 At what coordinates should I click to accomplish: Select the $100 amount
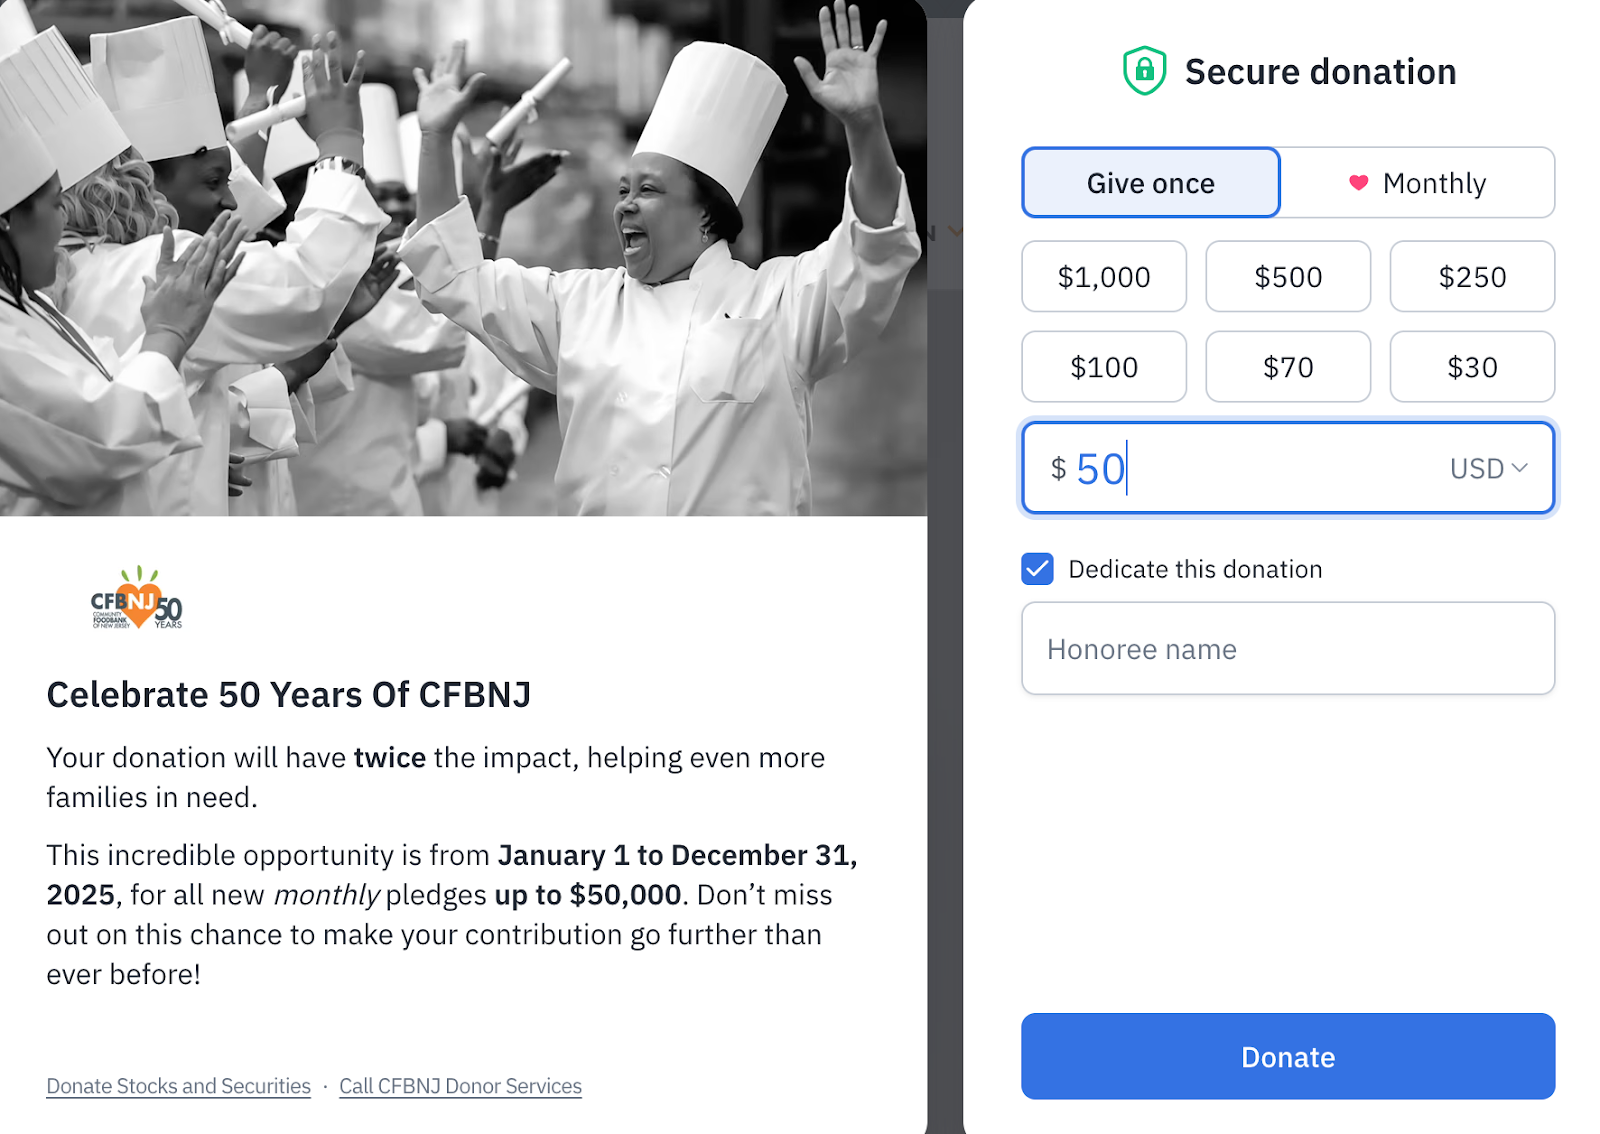pos(1103,367)
